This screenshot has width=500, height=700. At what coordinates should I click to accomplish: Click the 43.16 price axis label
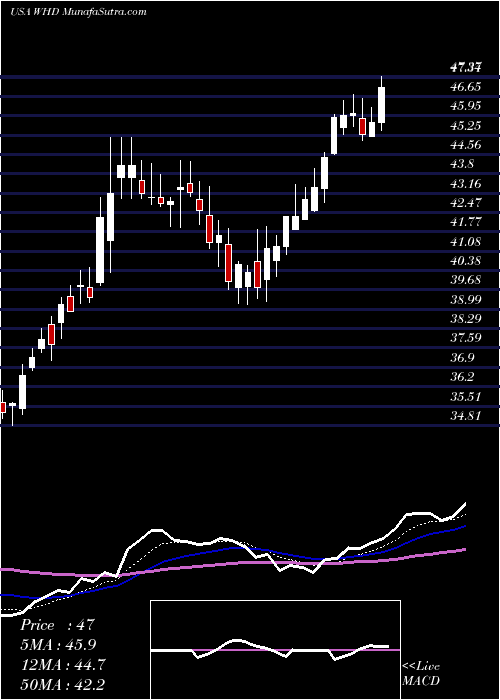point(466,183)
